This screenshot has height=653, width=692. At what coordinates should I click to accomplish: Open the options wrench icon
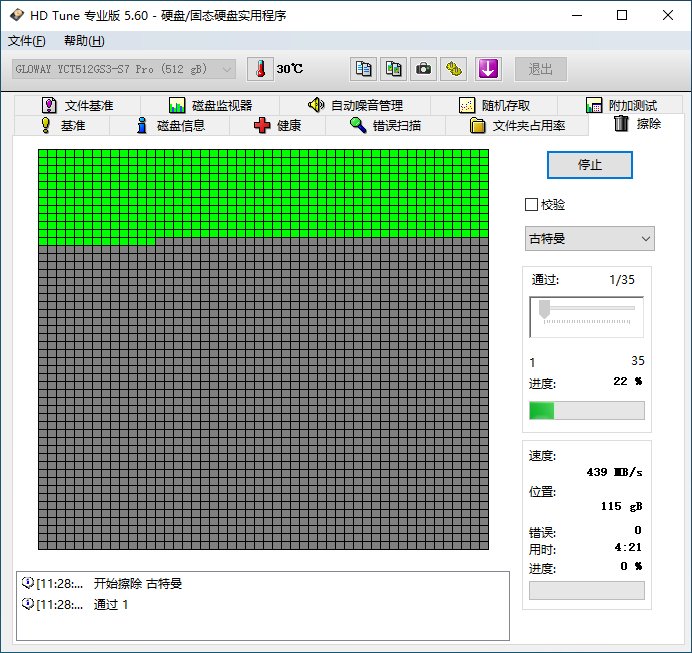[453, 69]
